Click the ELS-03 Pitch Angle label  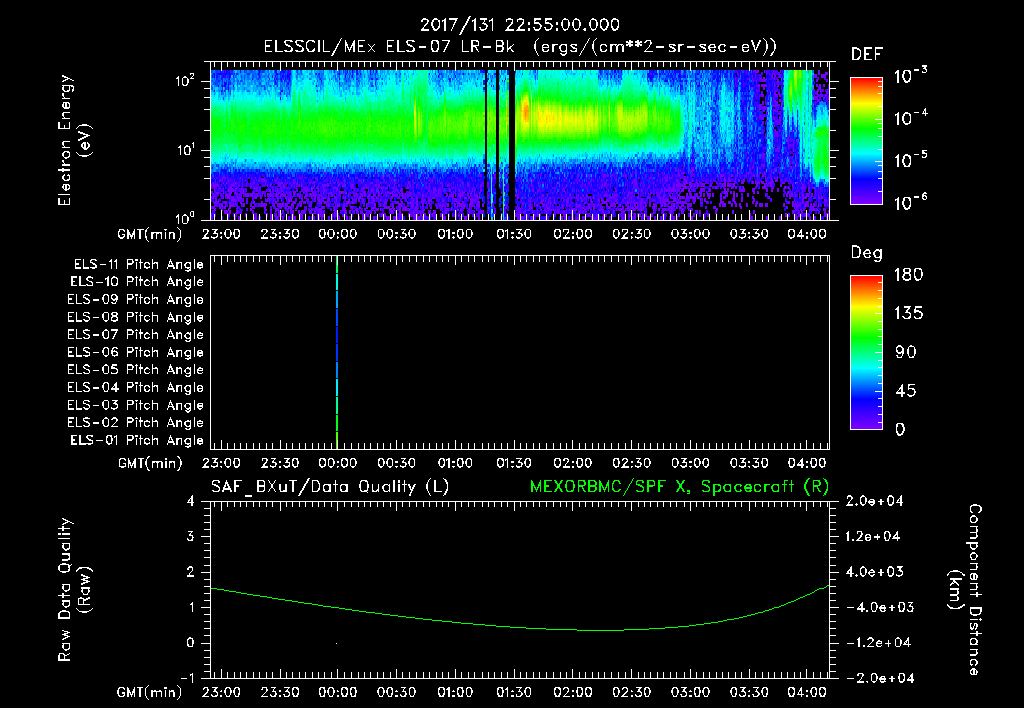pyautogui.click(x=136, y=406)
